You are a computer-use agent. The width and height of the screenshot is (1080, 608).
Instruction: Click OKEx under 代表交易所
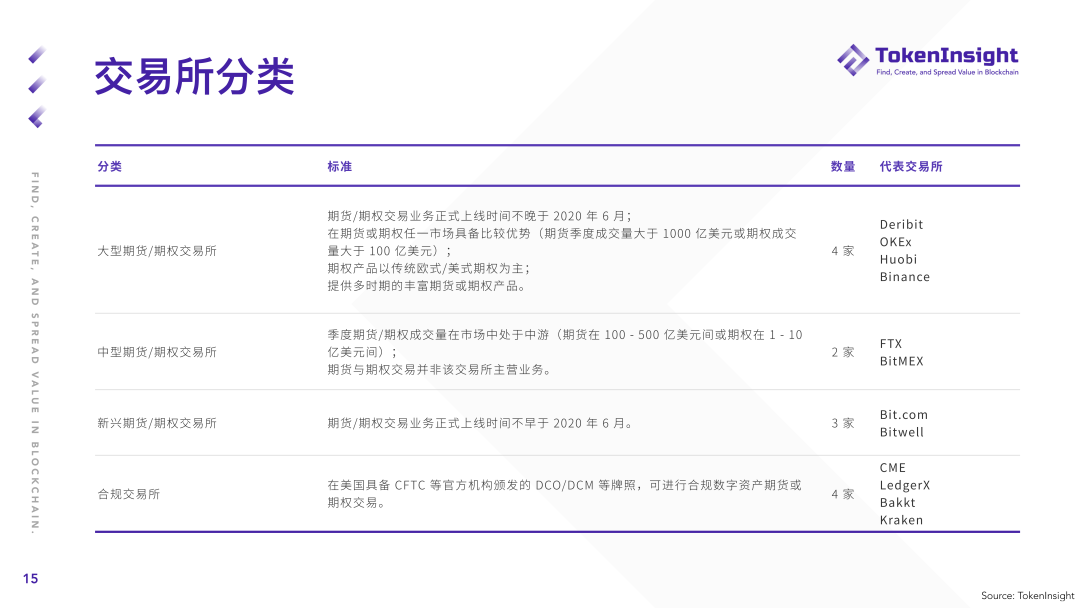click(x=894, y=242)
